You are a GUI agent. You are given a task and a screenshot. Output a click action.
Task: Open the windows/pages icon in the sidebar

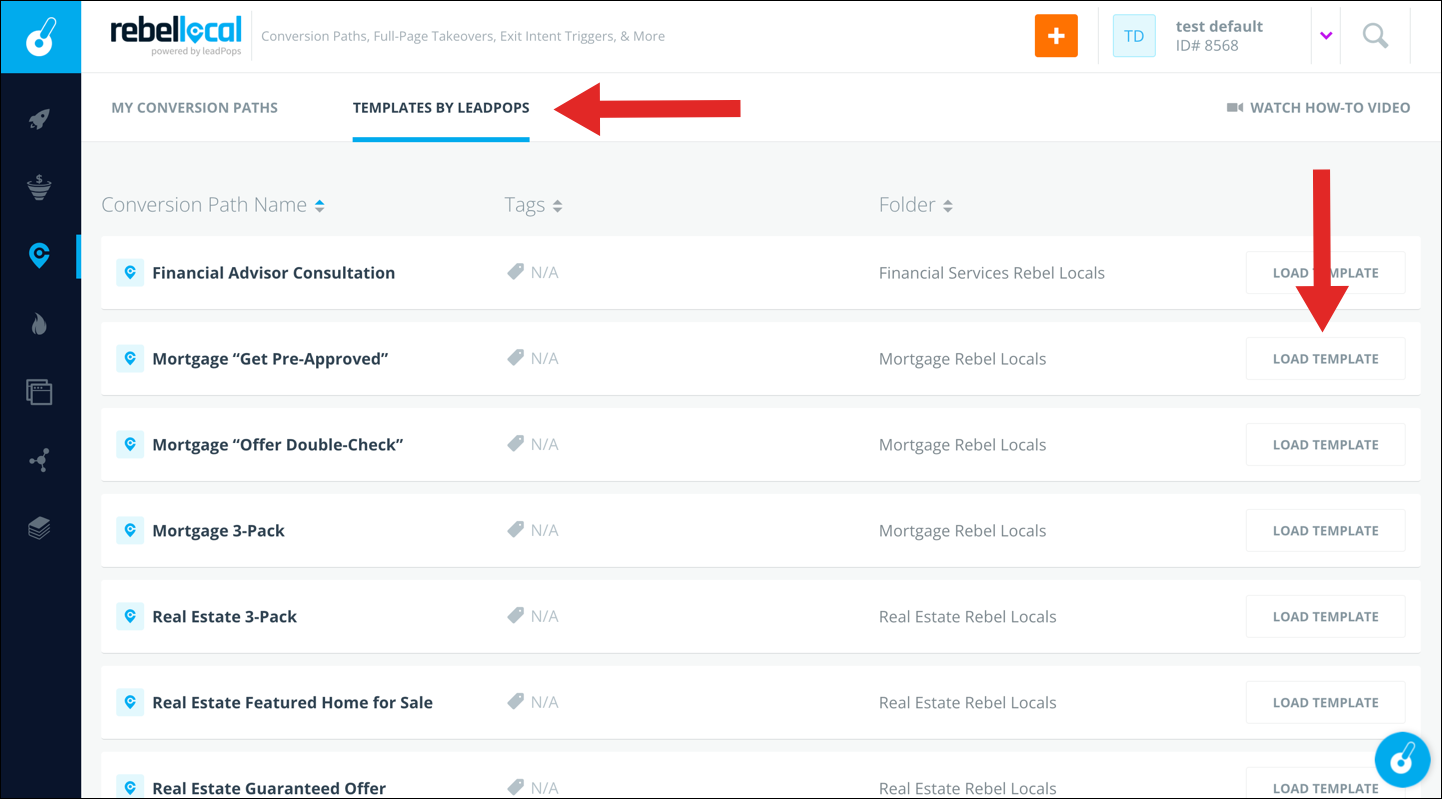[x=39, y=392]
